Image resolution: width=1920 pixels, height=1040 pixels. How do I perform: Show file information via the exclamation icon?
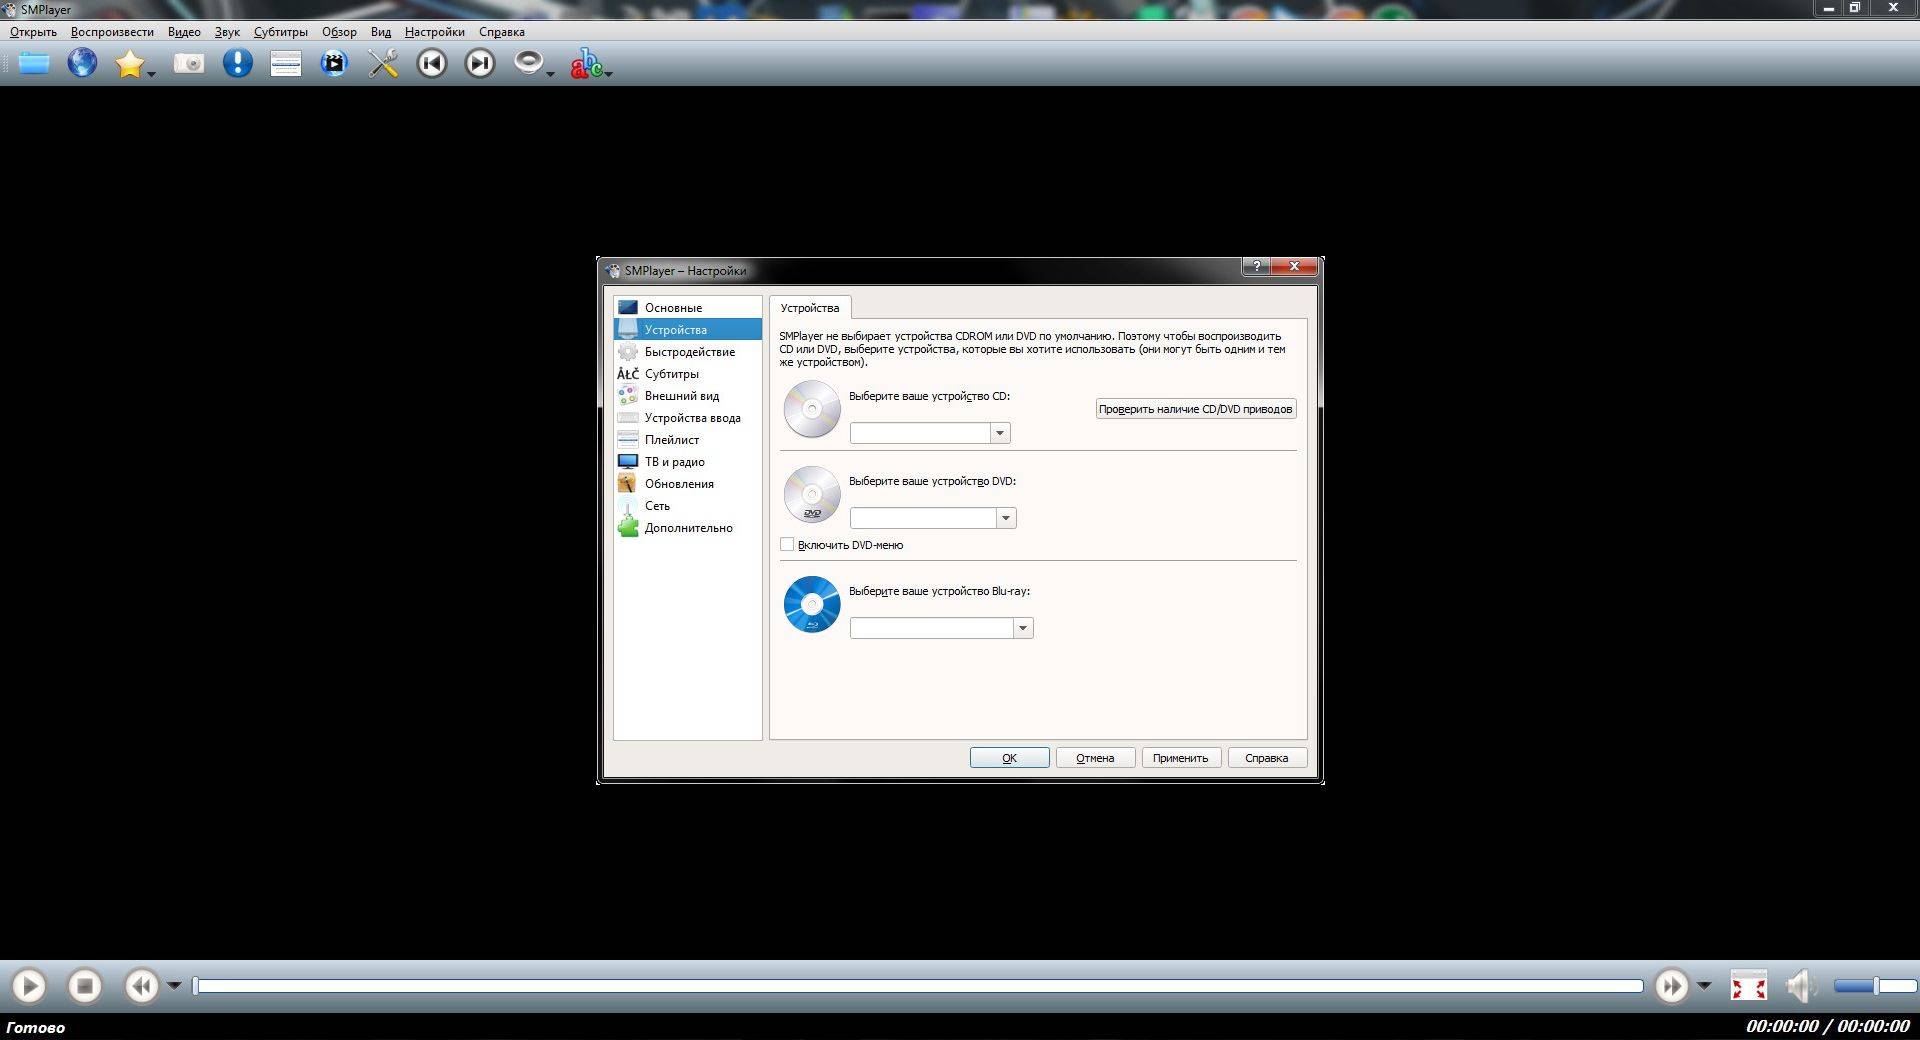[237, 63]
